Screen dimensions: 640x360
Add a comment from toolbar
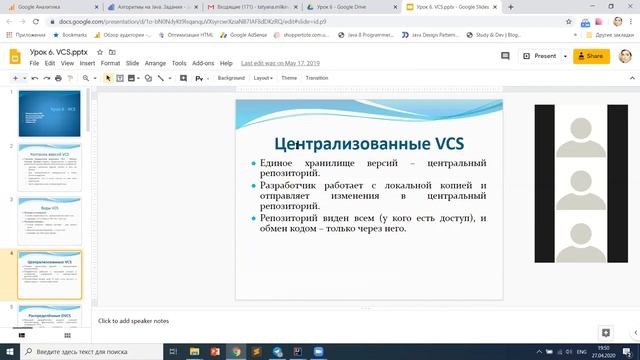point(183,78)
